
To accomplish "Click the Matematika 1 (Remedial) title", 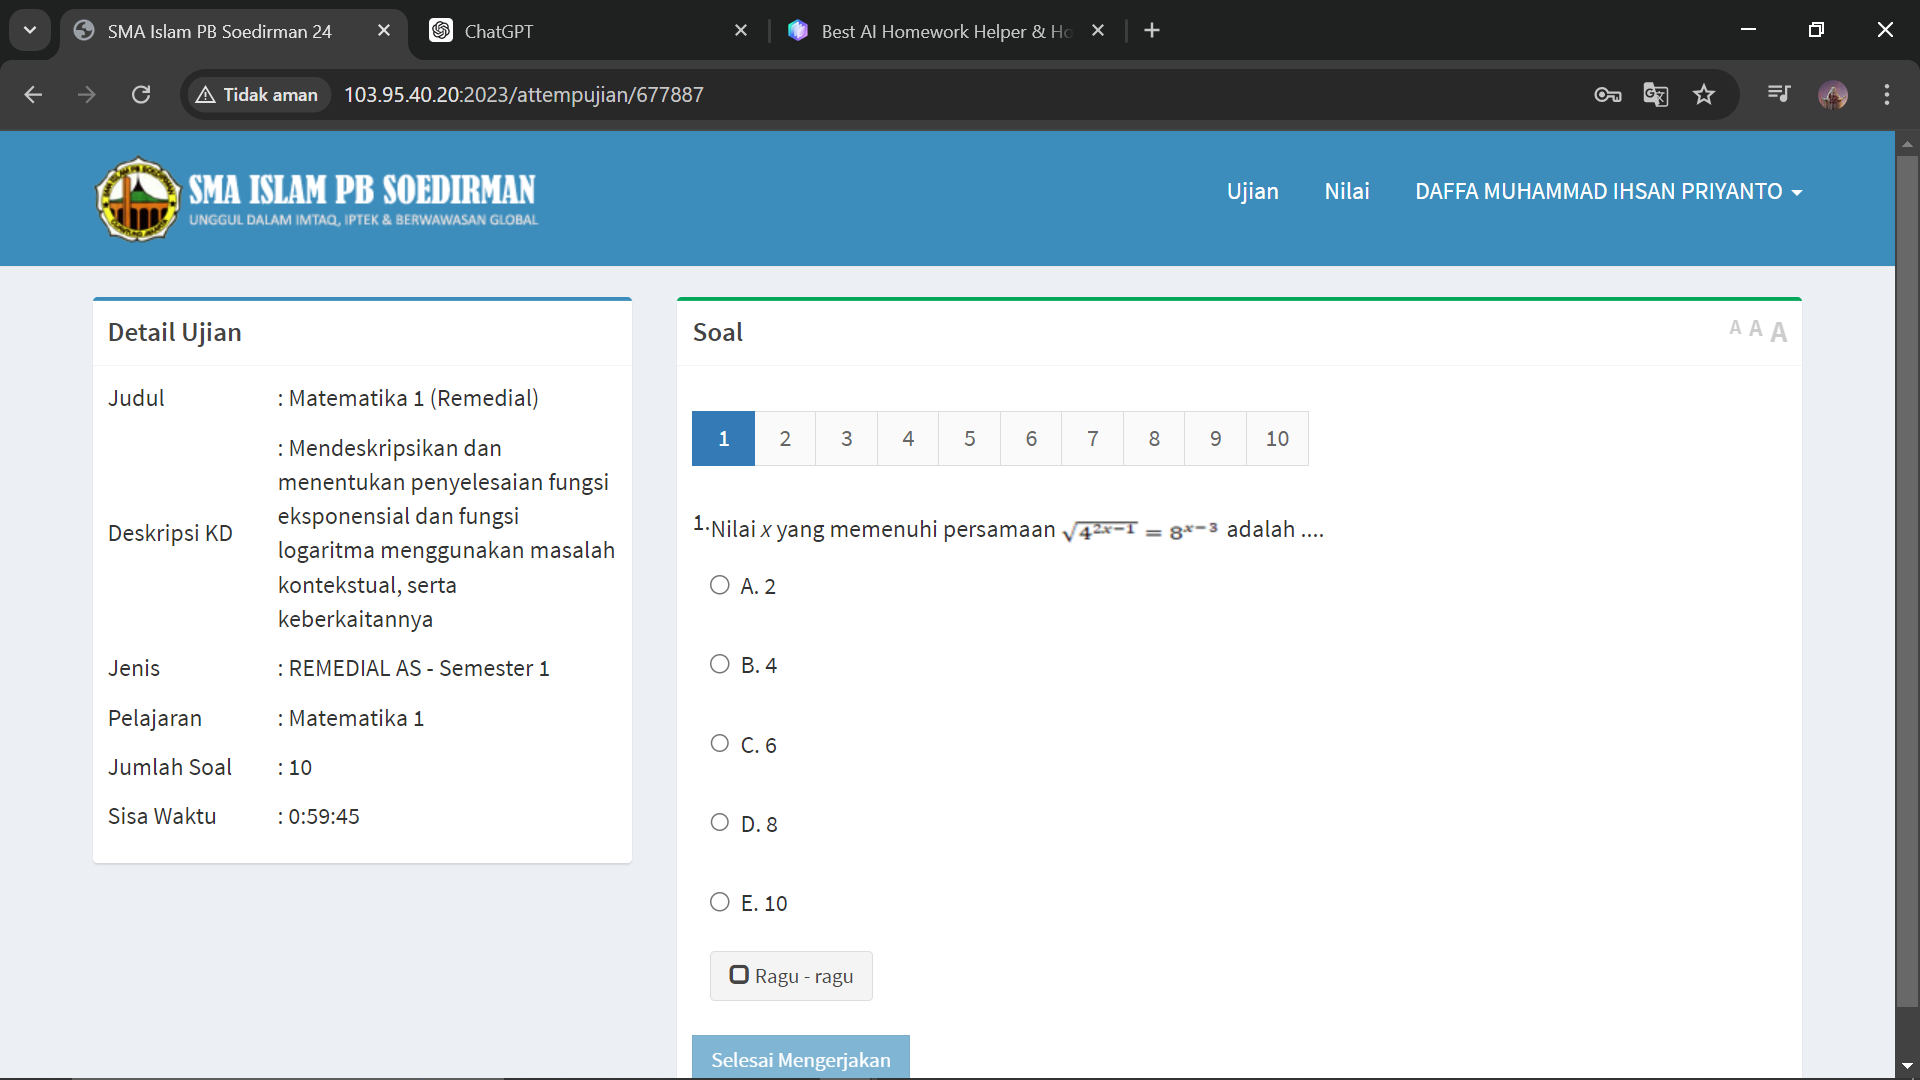I will click(x=413, y=398).
